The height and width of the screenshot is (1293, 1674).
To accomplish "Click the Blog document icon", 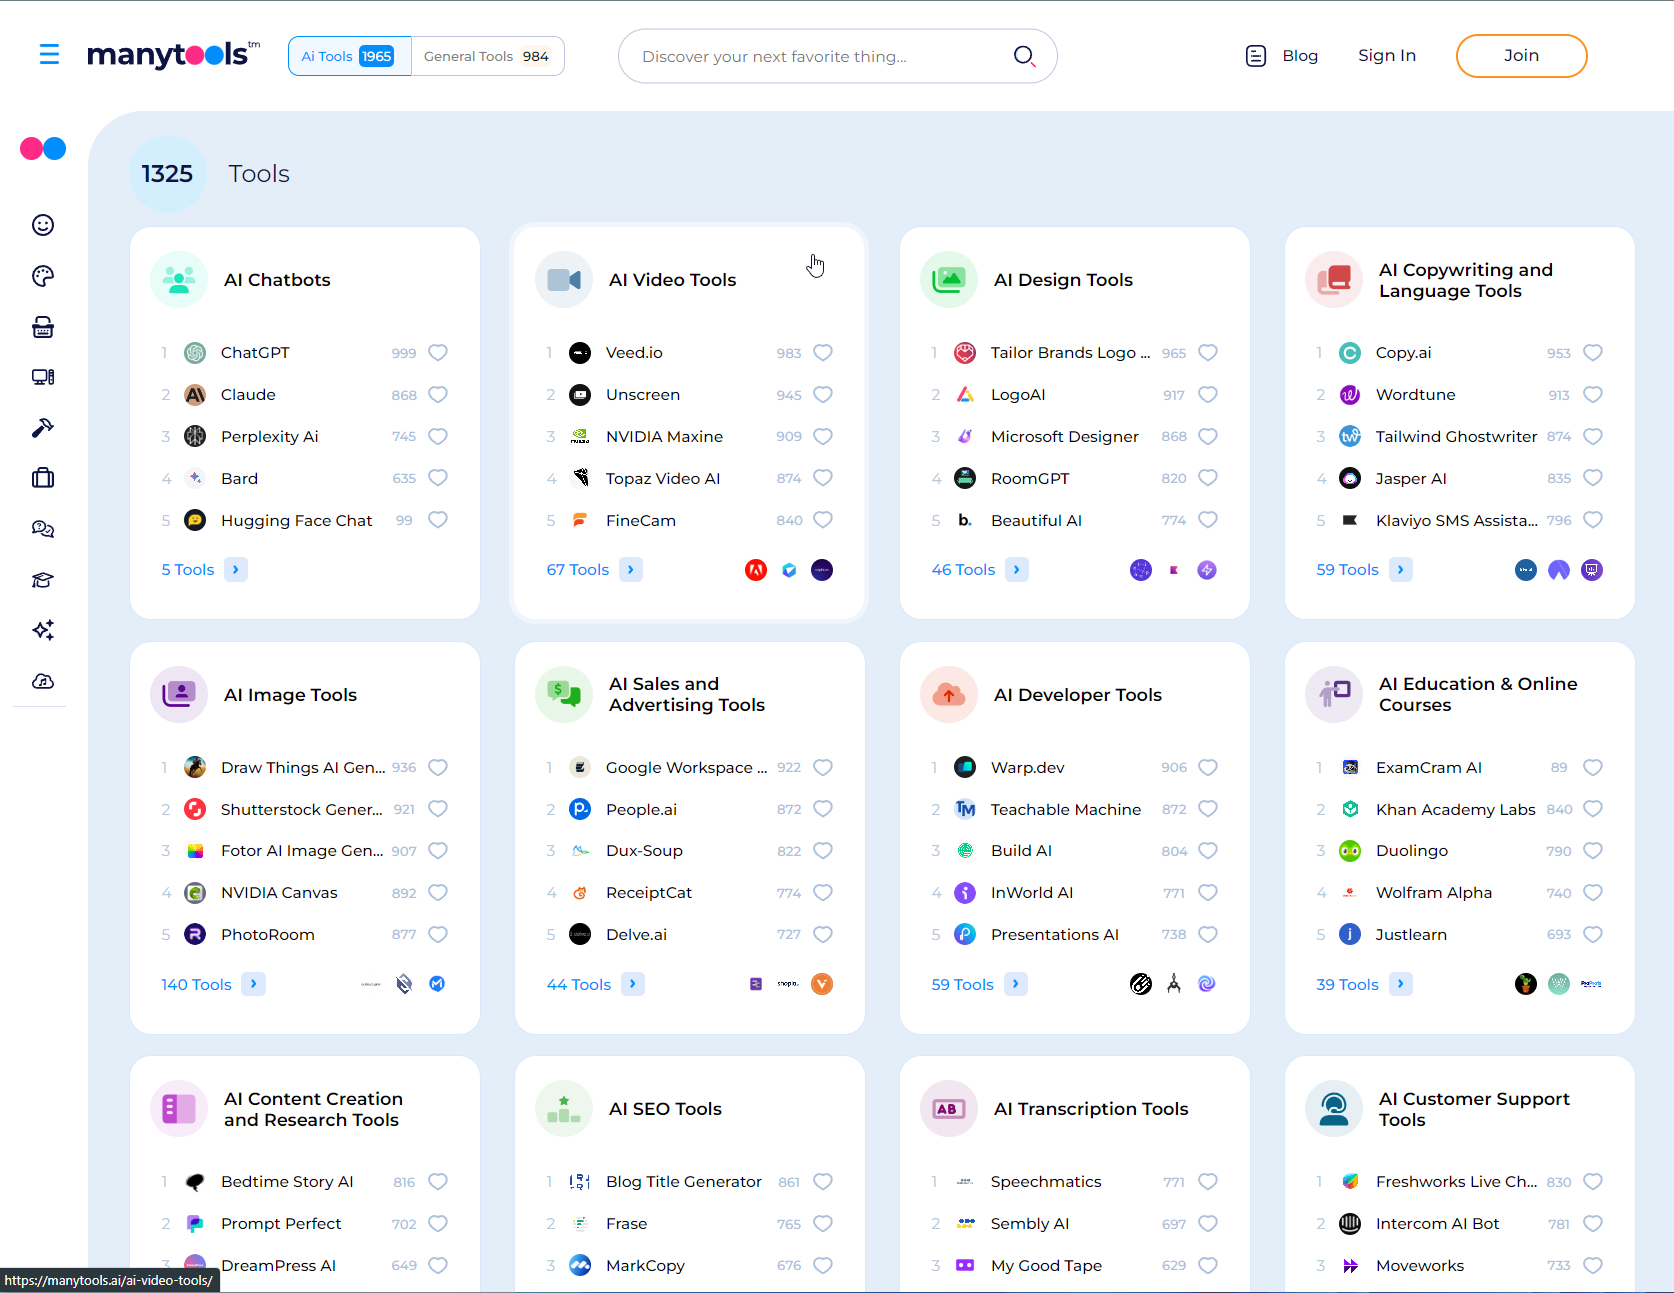I will pos(1256,56).
